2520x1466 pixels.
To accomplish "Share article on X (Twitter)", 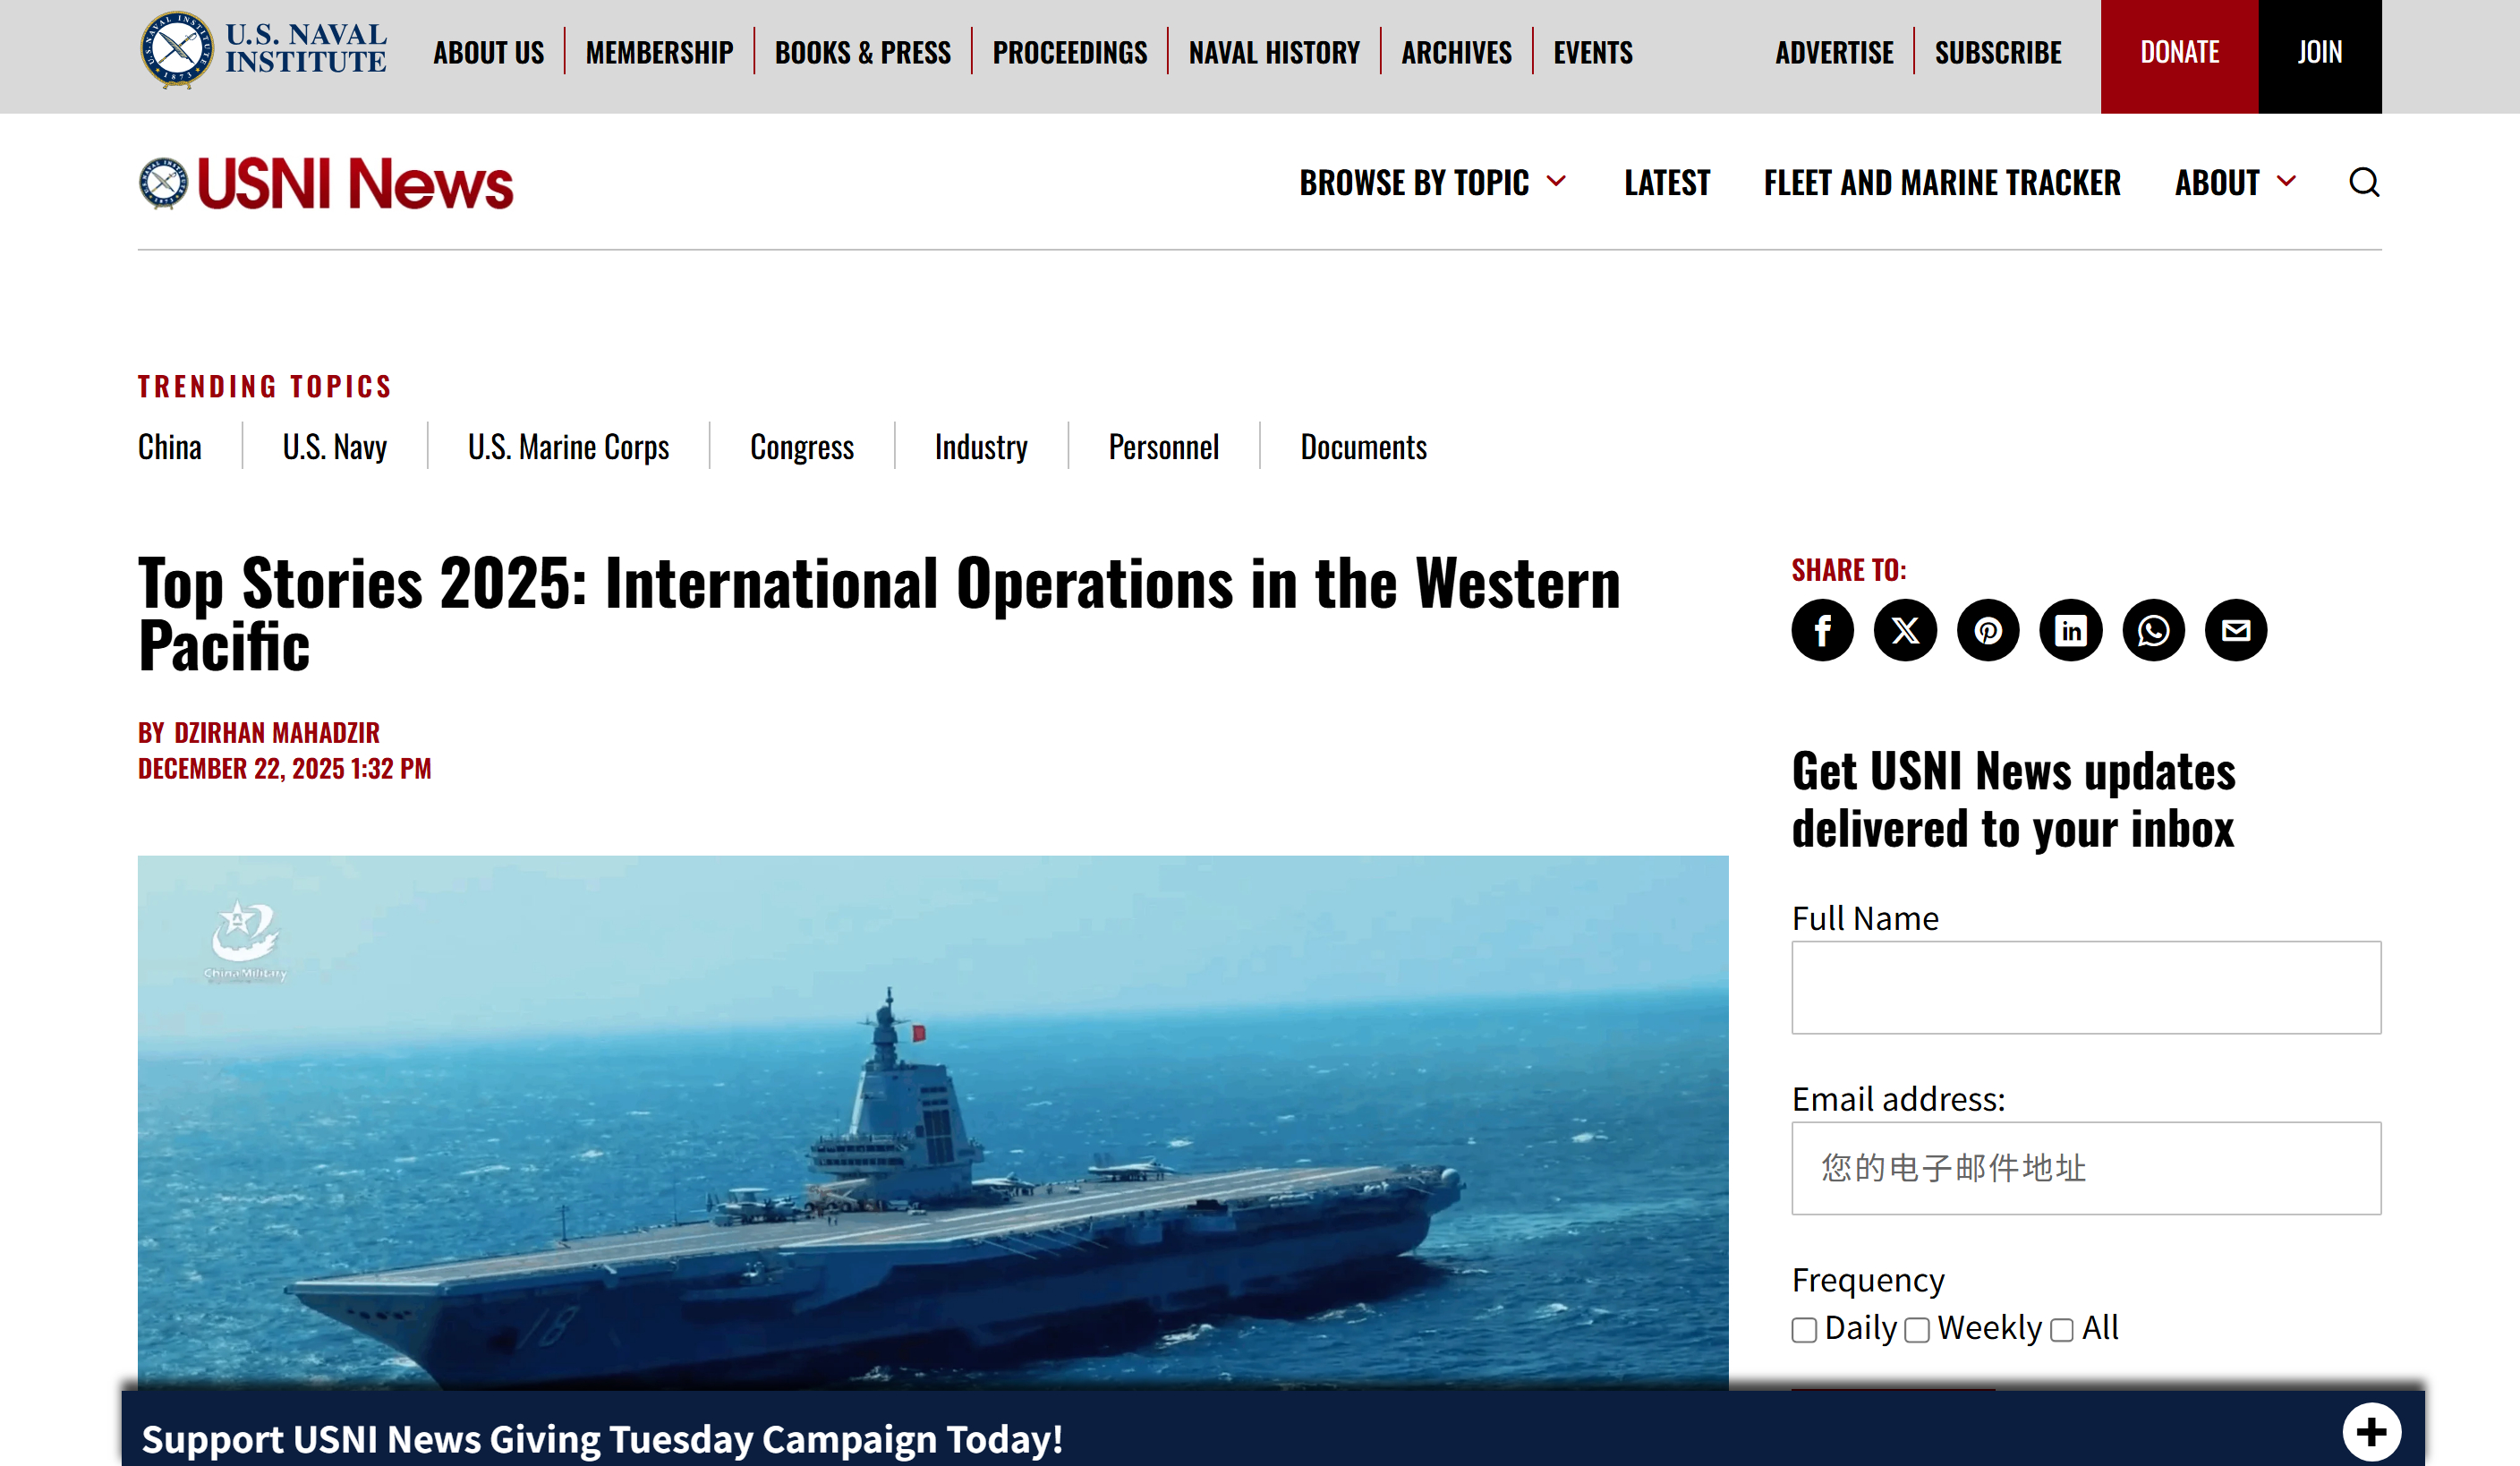I will click(x=1905, y=630).
